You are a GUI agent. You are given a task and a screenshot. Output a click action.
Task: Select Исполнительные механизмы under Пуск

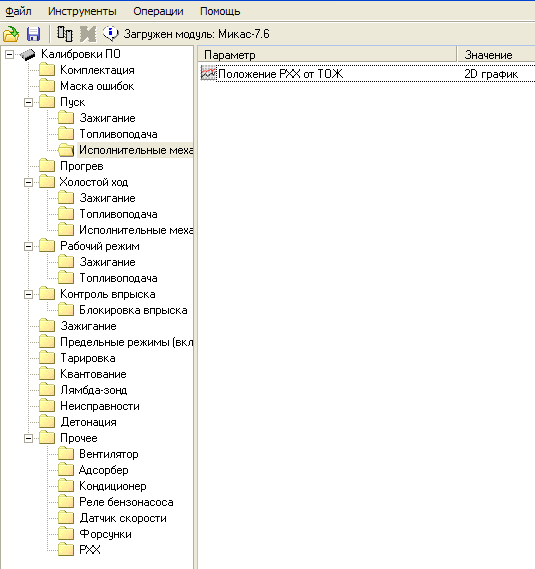pyautogui.click(x=136, y=150)
